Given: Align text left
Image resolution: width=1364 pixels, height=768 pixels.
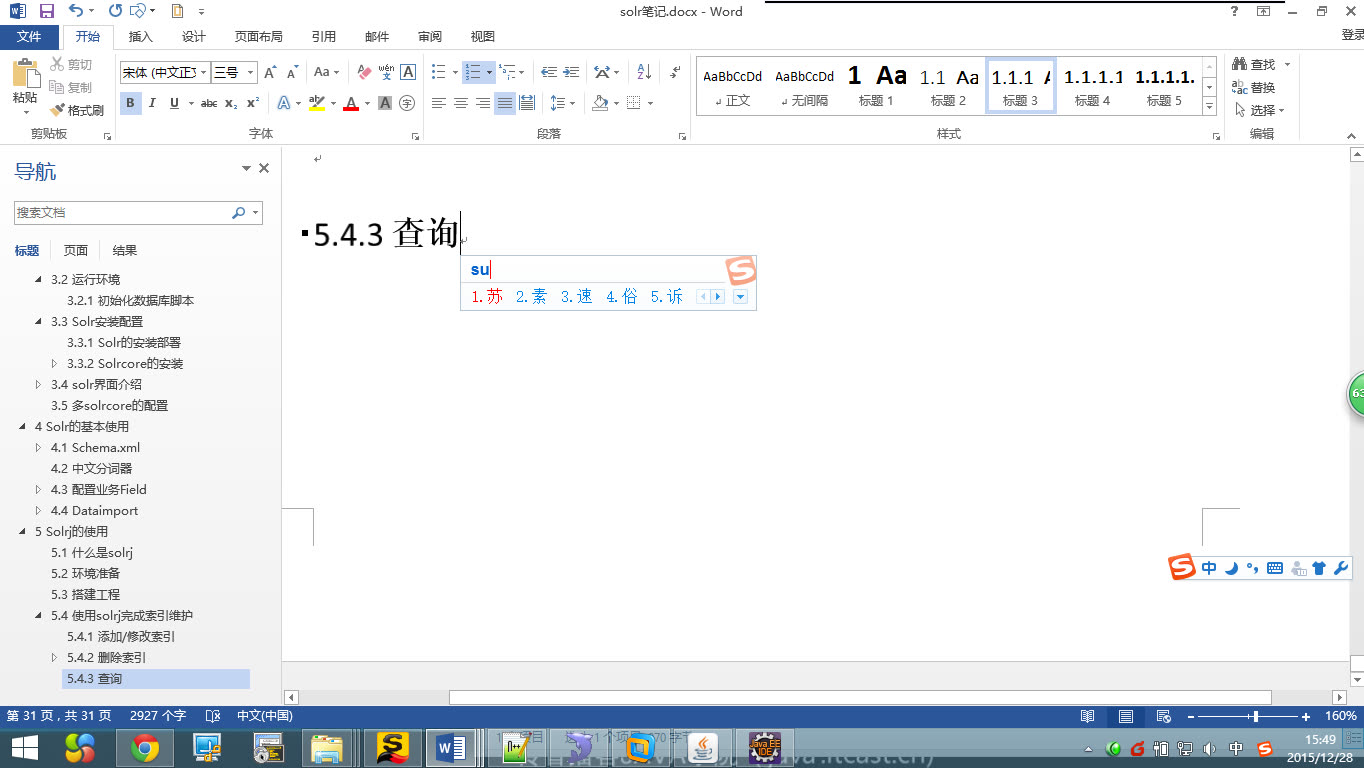Looking at the screenshot, I should tap(439, 103).
